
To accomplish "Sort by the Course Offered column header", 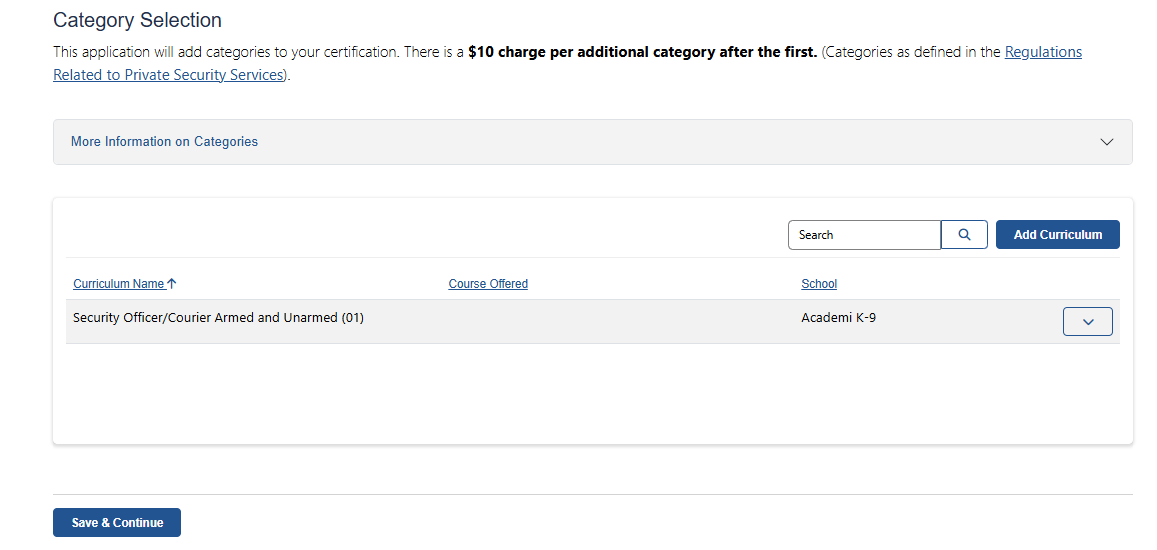I will tap(488, 284).
